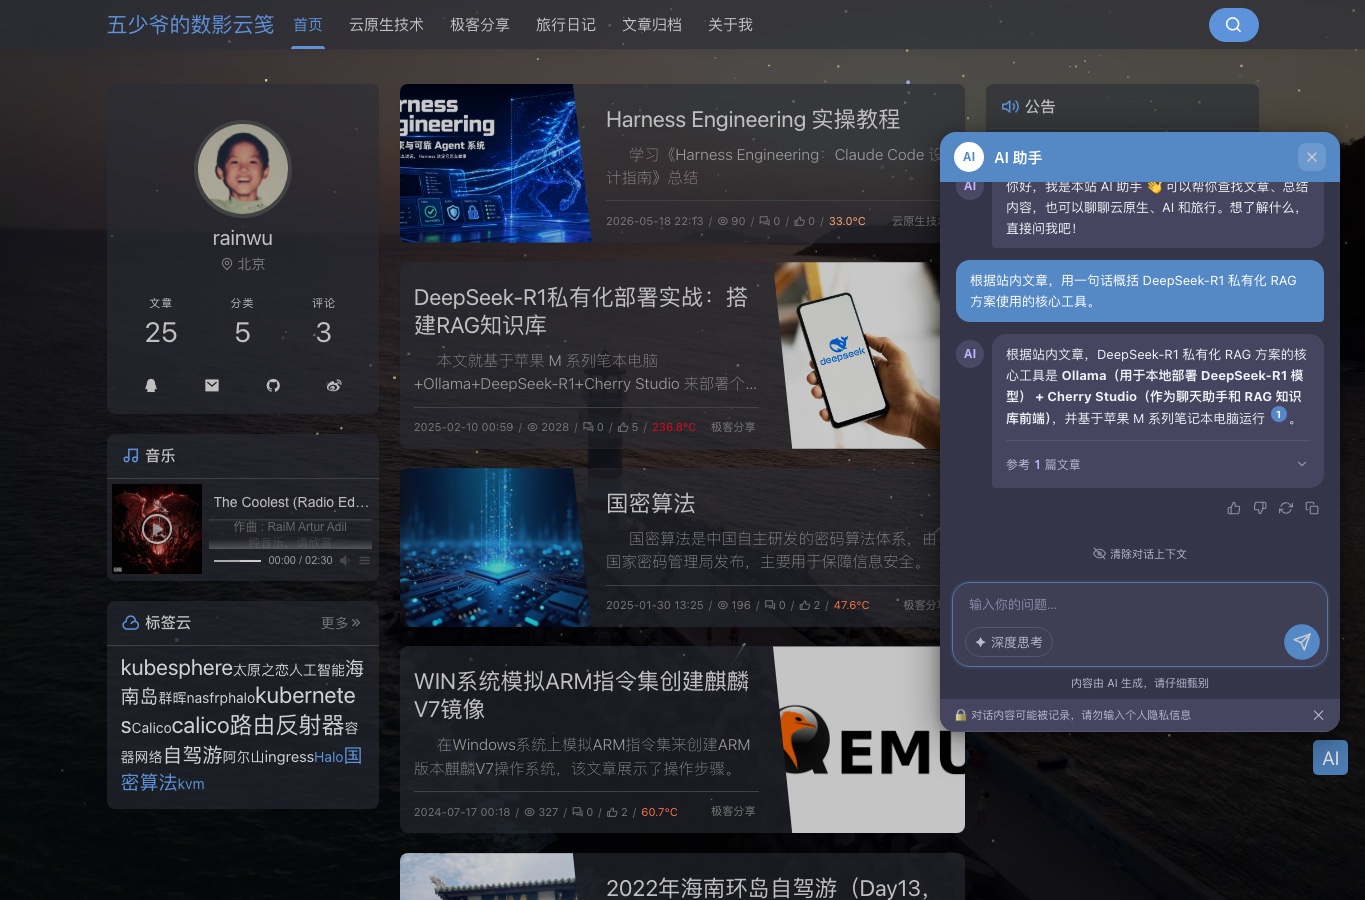Select the calico路由反射器 tag

258,725
